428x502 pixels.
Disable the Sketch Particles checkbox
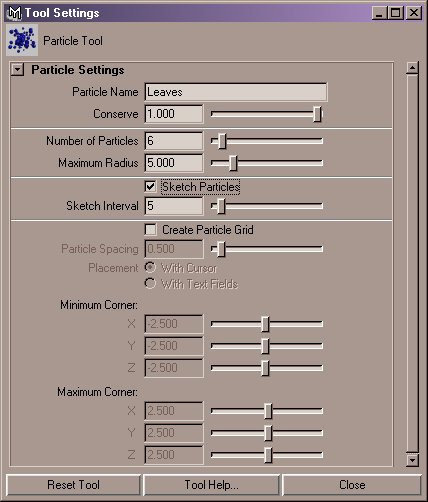point(150,186)
